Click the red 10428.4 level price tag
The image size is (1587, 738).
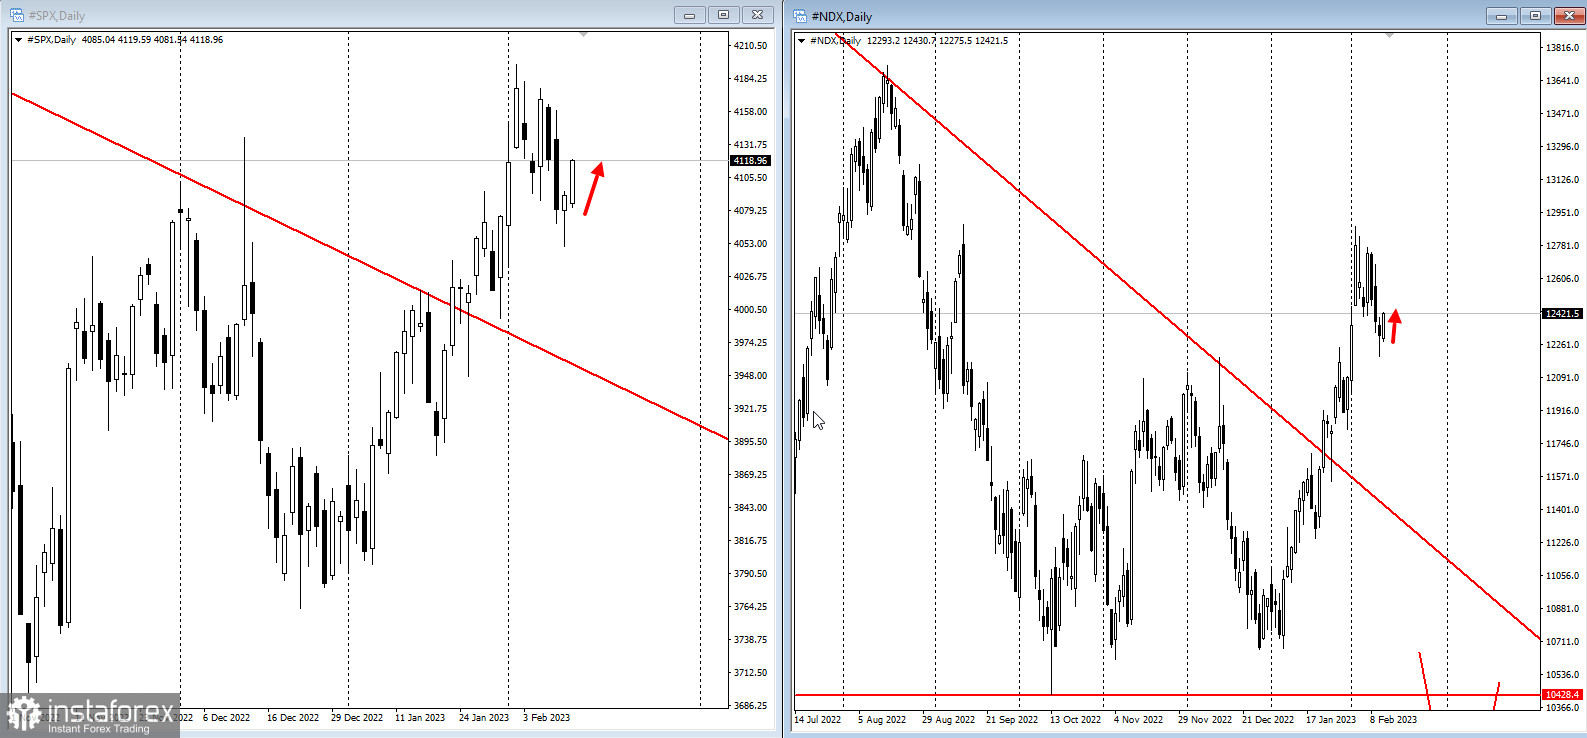click(1562, 694)
